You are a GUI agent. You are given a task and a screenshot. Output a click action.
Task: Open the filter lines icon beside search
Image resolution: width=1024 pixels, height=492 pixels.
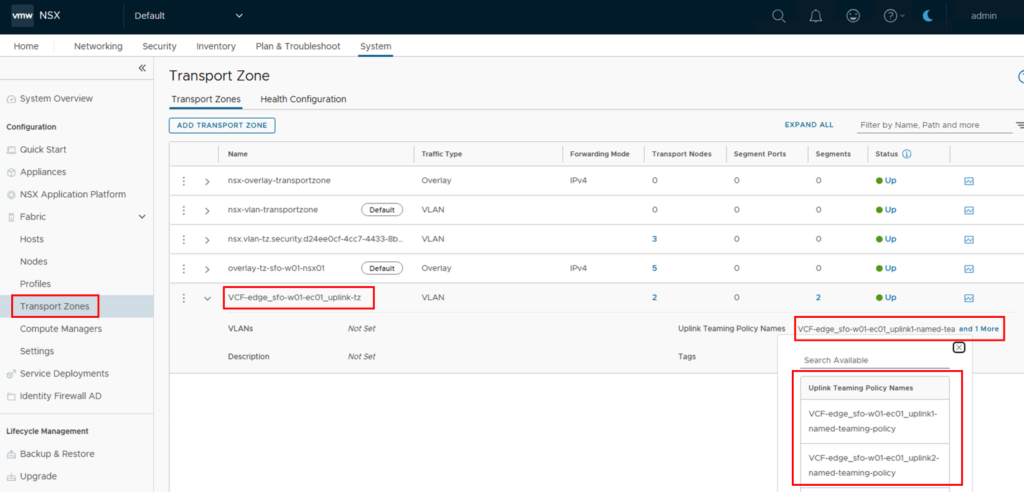(x=1019, y=125)
